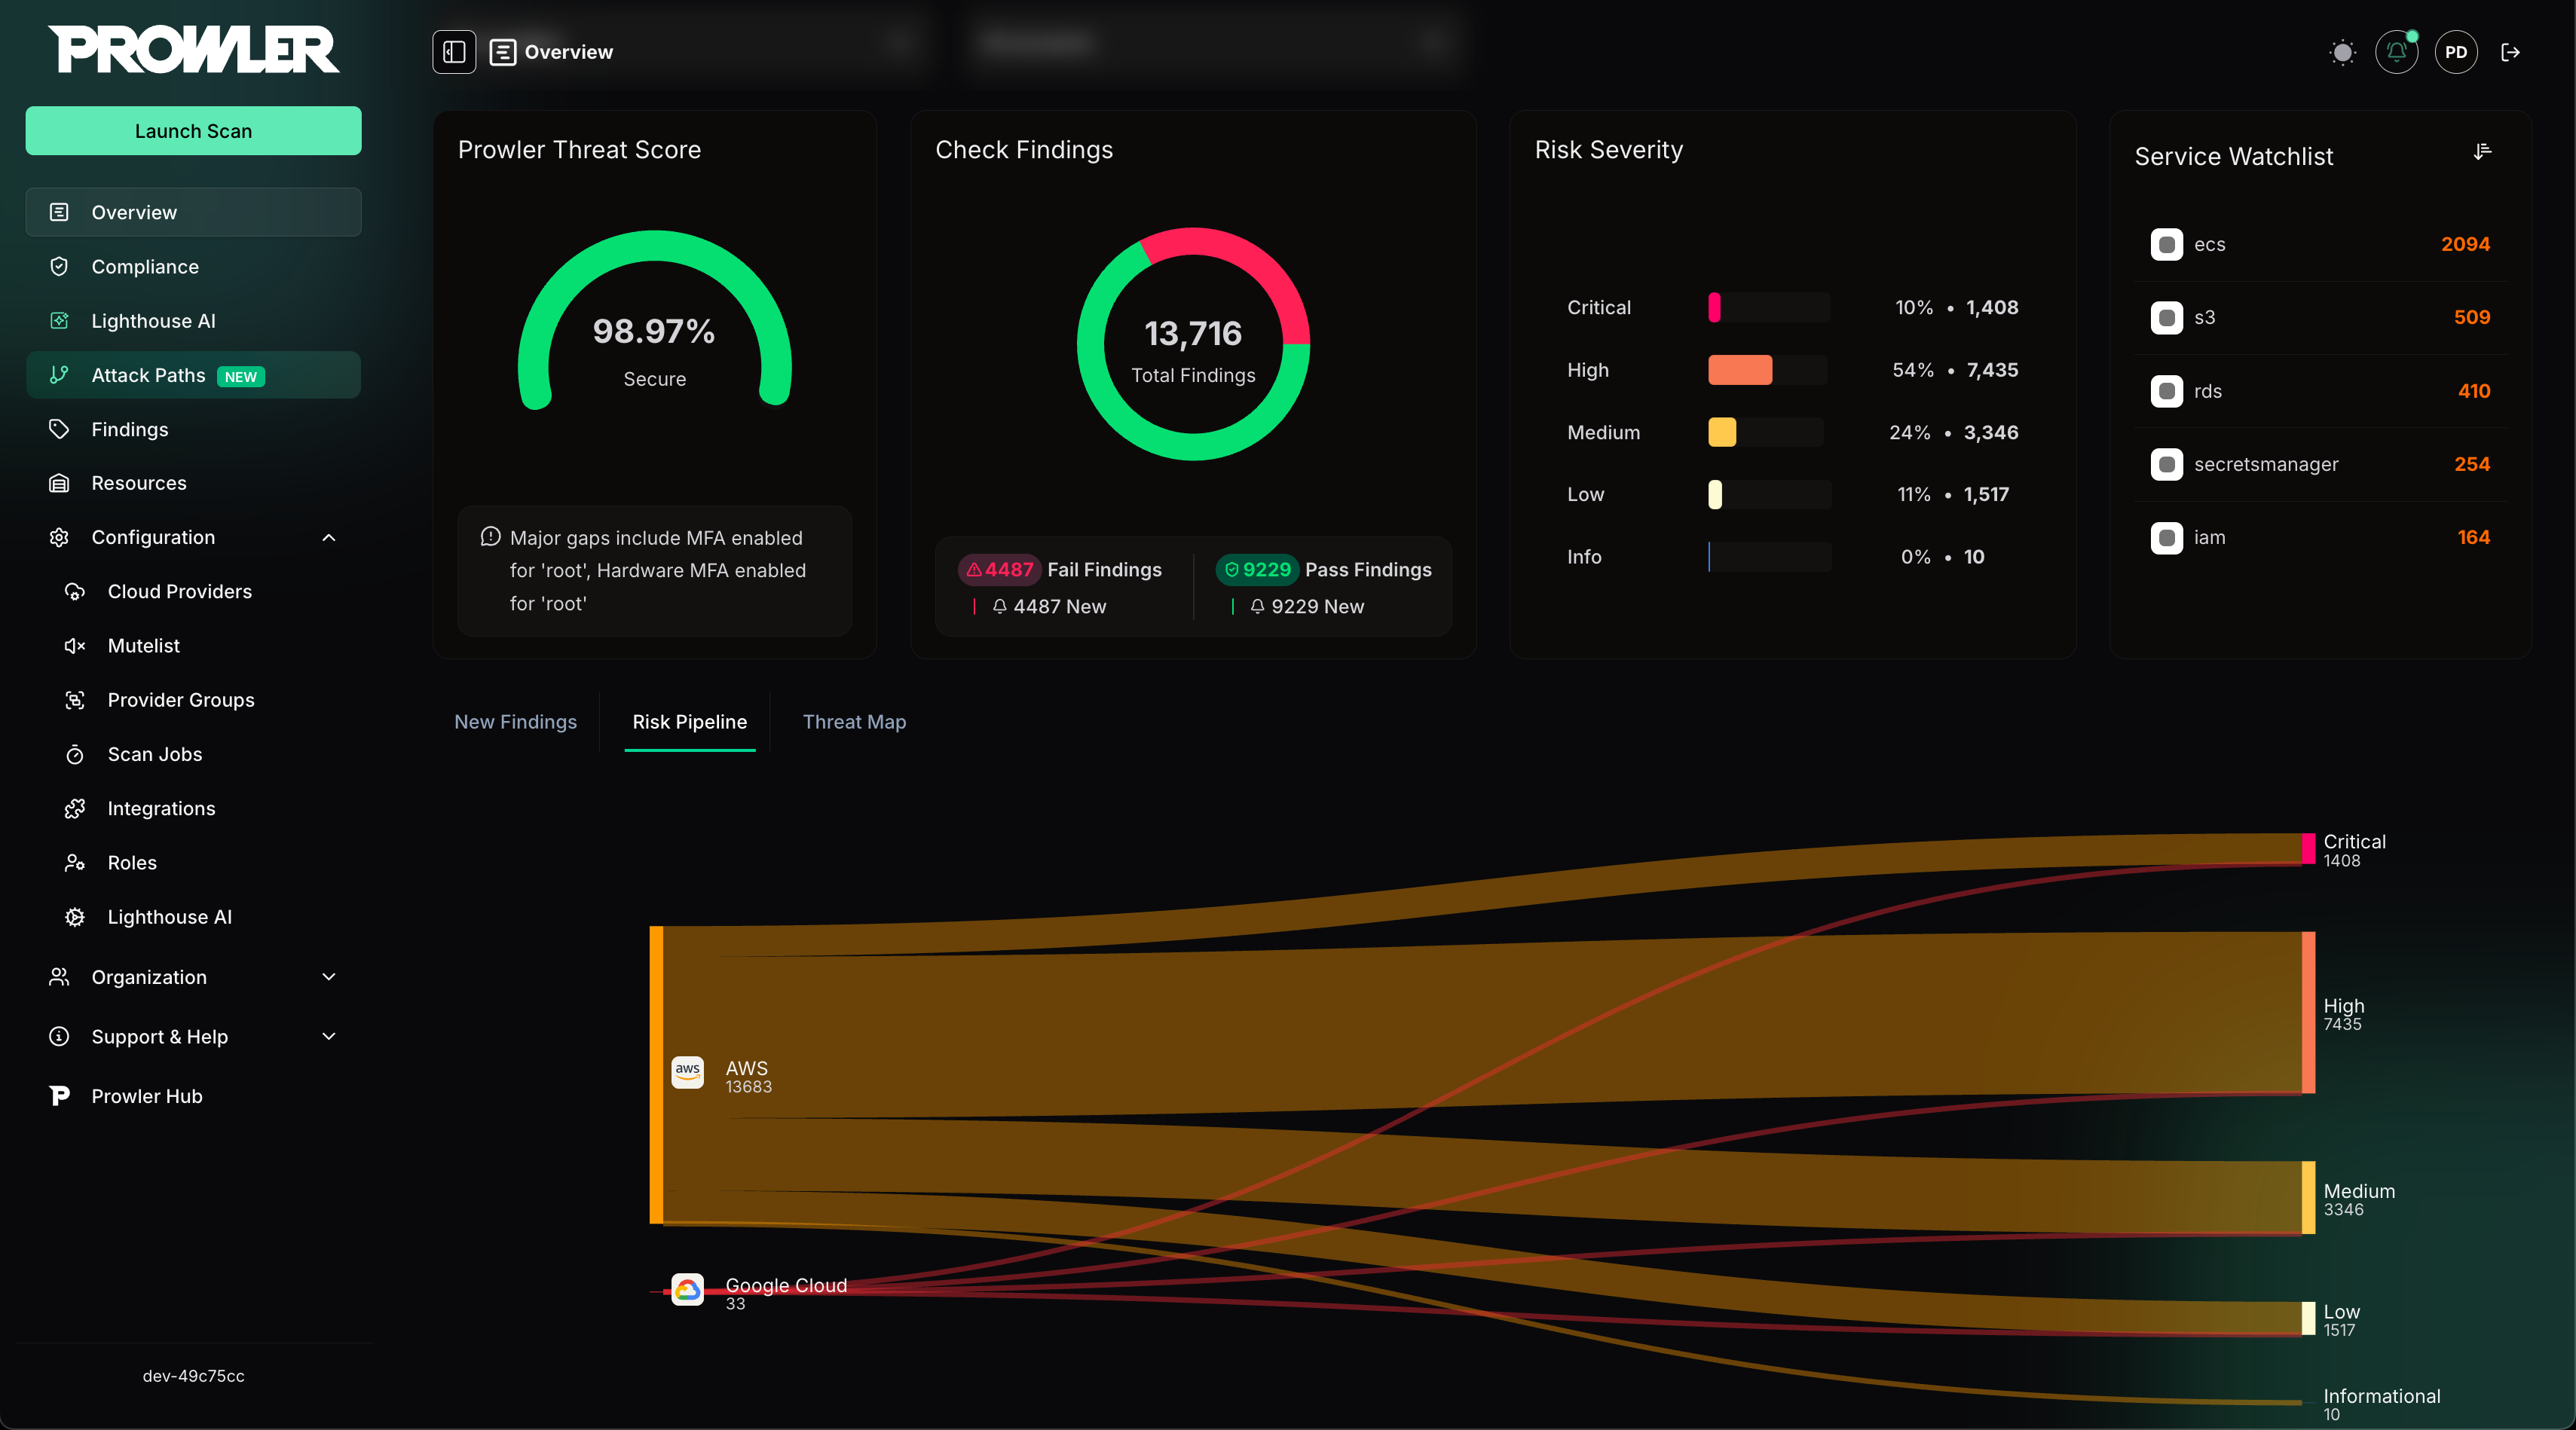Open Prowler Hub
This screenshot has width=2576, height=1430.
pyautogui.click(x=146, y=1096)
